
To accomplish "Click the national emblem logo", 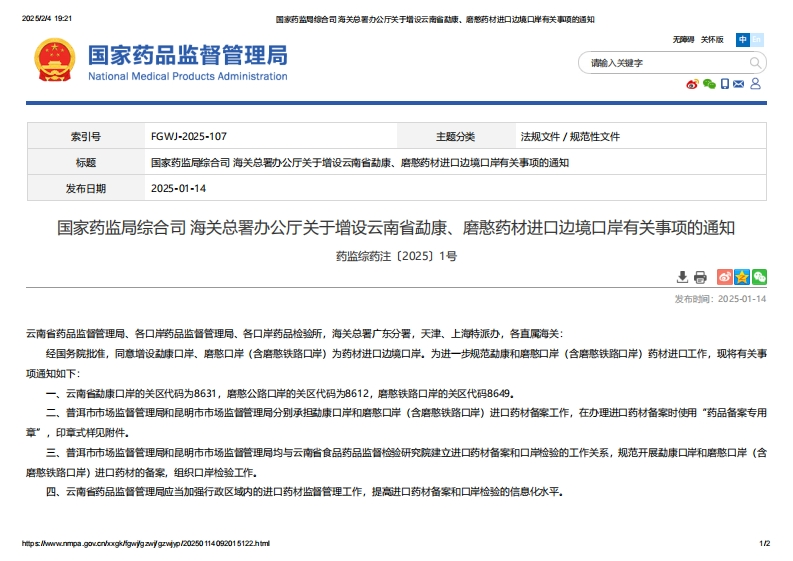I will click(54, 62).
